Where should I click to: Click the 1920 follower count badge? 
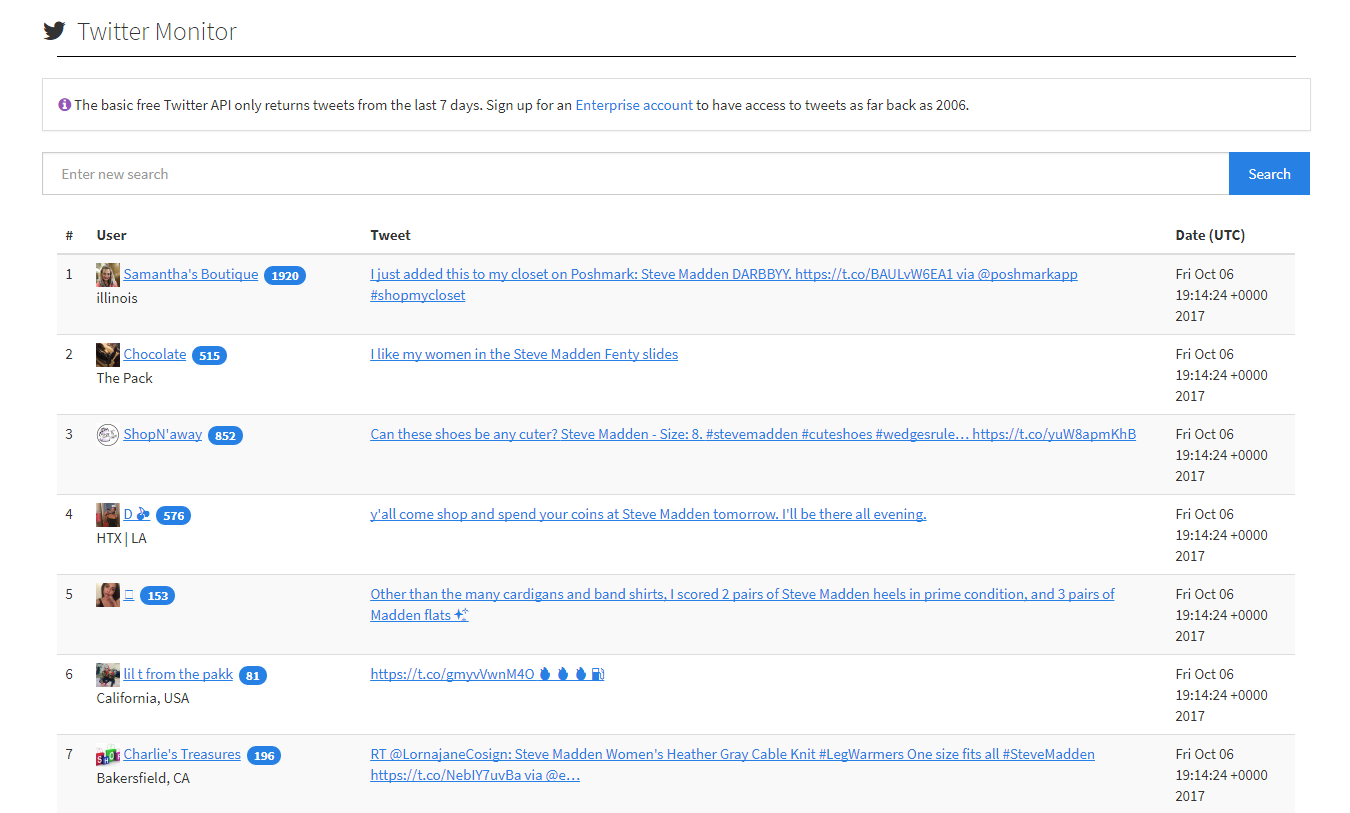[285, 276]
